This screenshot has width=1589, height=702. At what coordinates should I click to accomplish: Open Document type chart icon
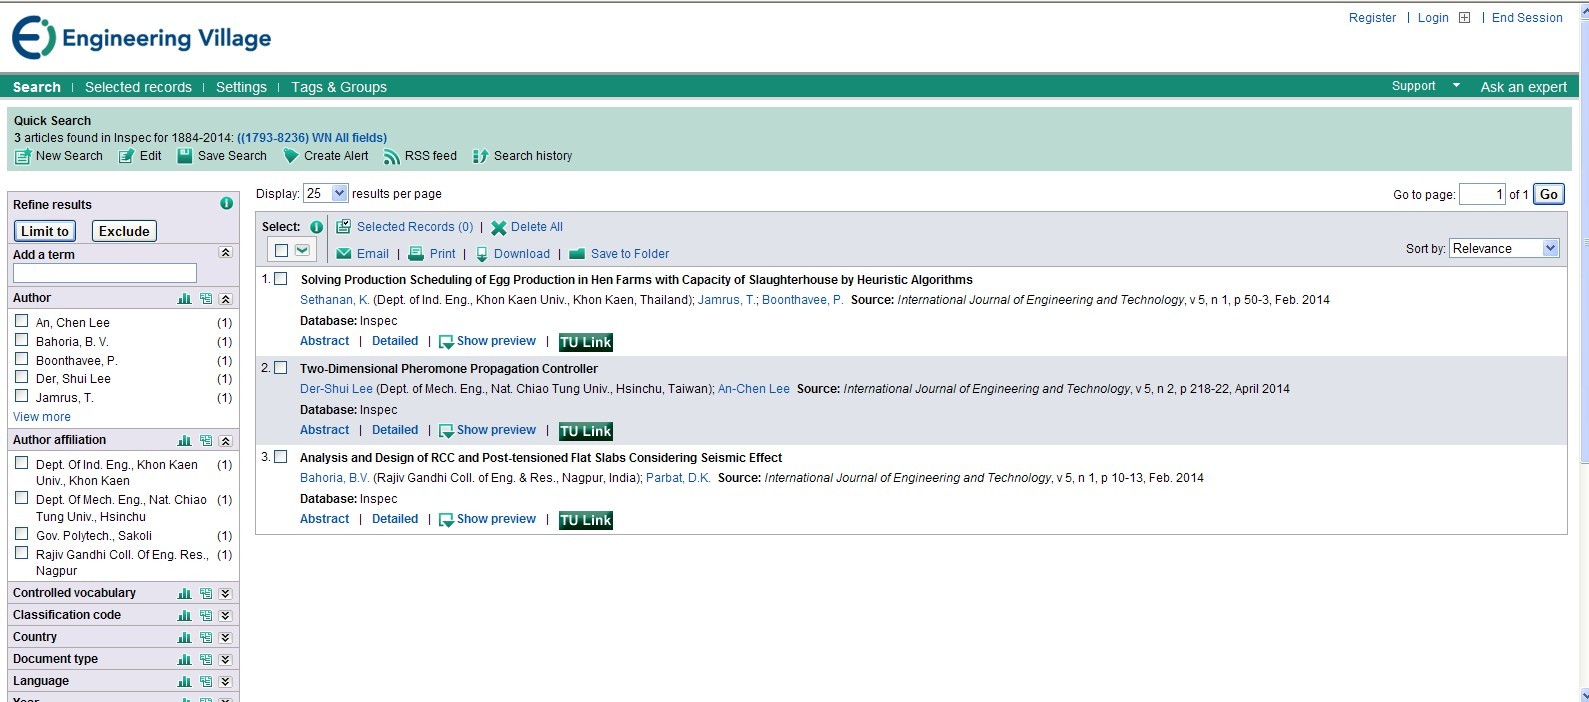pyautogui.click(x=184, y=659)
